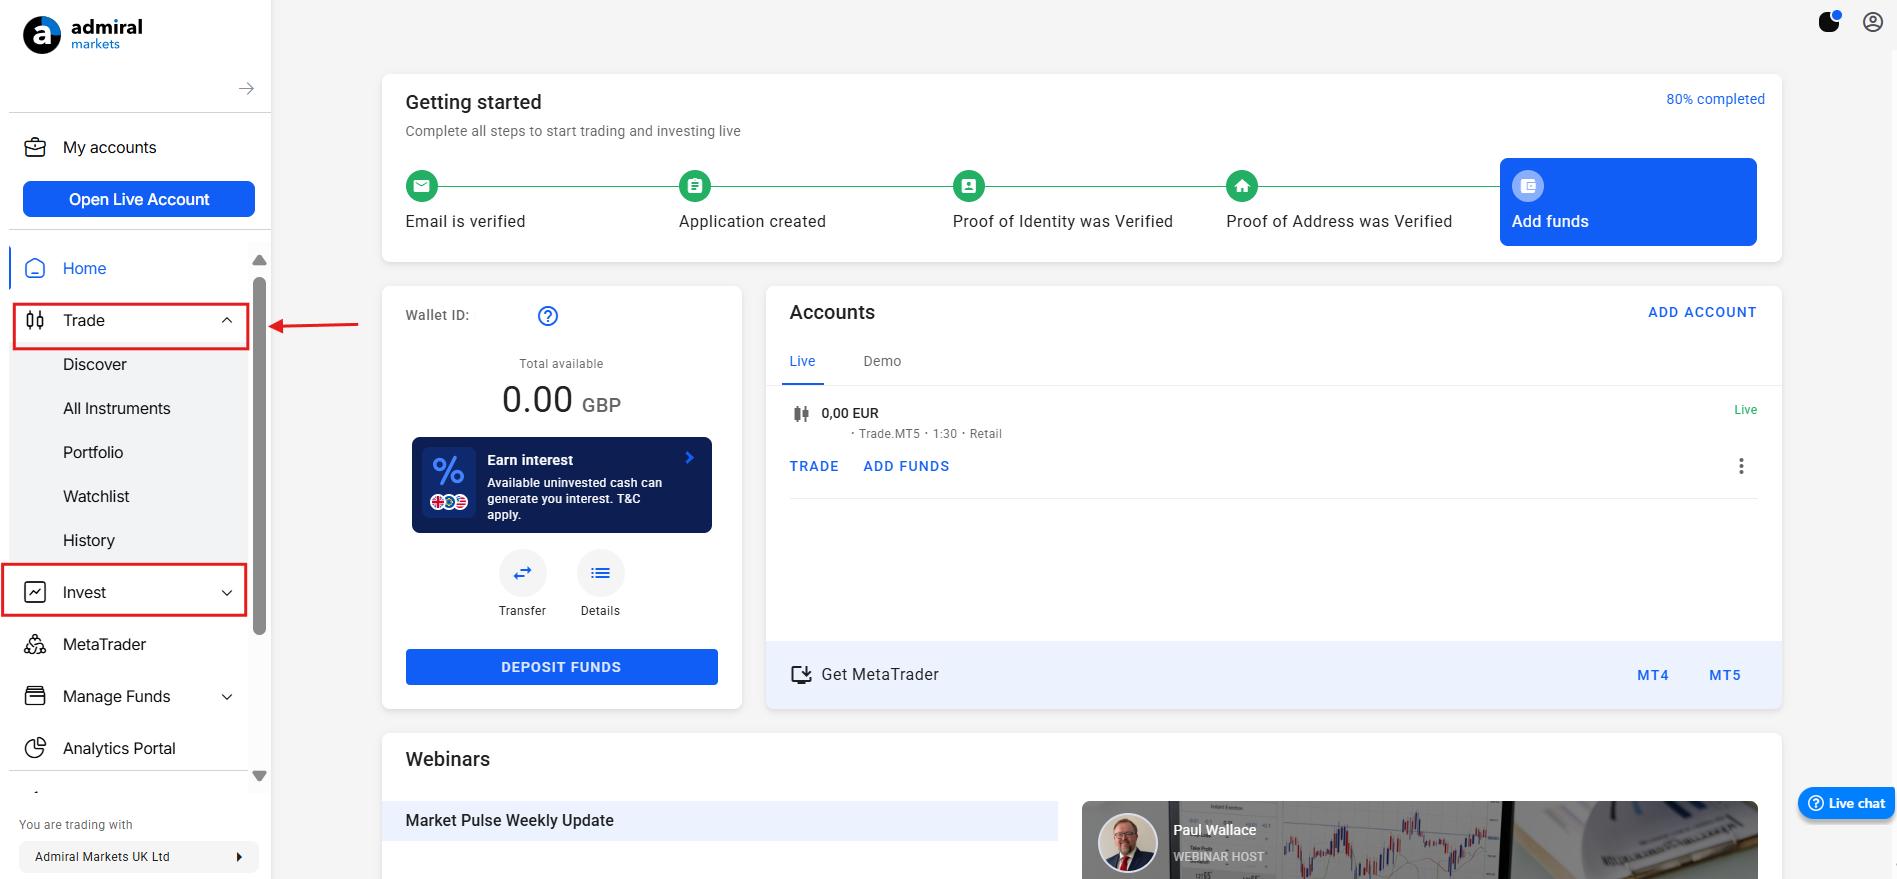1897x879 pixels.
Task: Click the Get MetaTrader download icon
Action: [801, 675]
